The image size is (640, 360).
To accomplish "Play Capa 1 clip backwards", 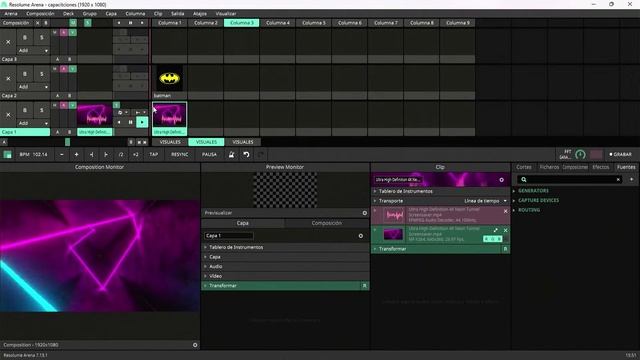I will pyautogui.click(x=119, y=122).
